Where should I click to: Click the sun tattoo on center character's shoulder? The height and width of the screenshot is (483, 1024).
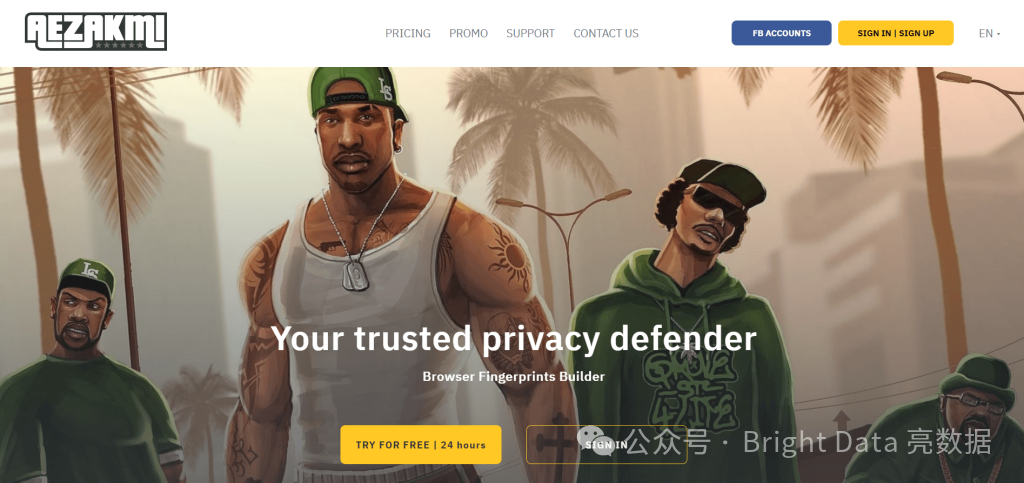509,257
